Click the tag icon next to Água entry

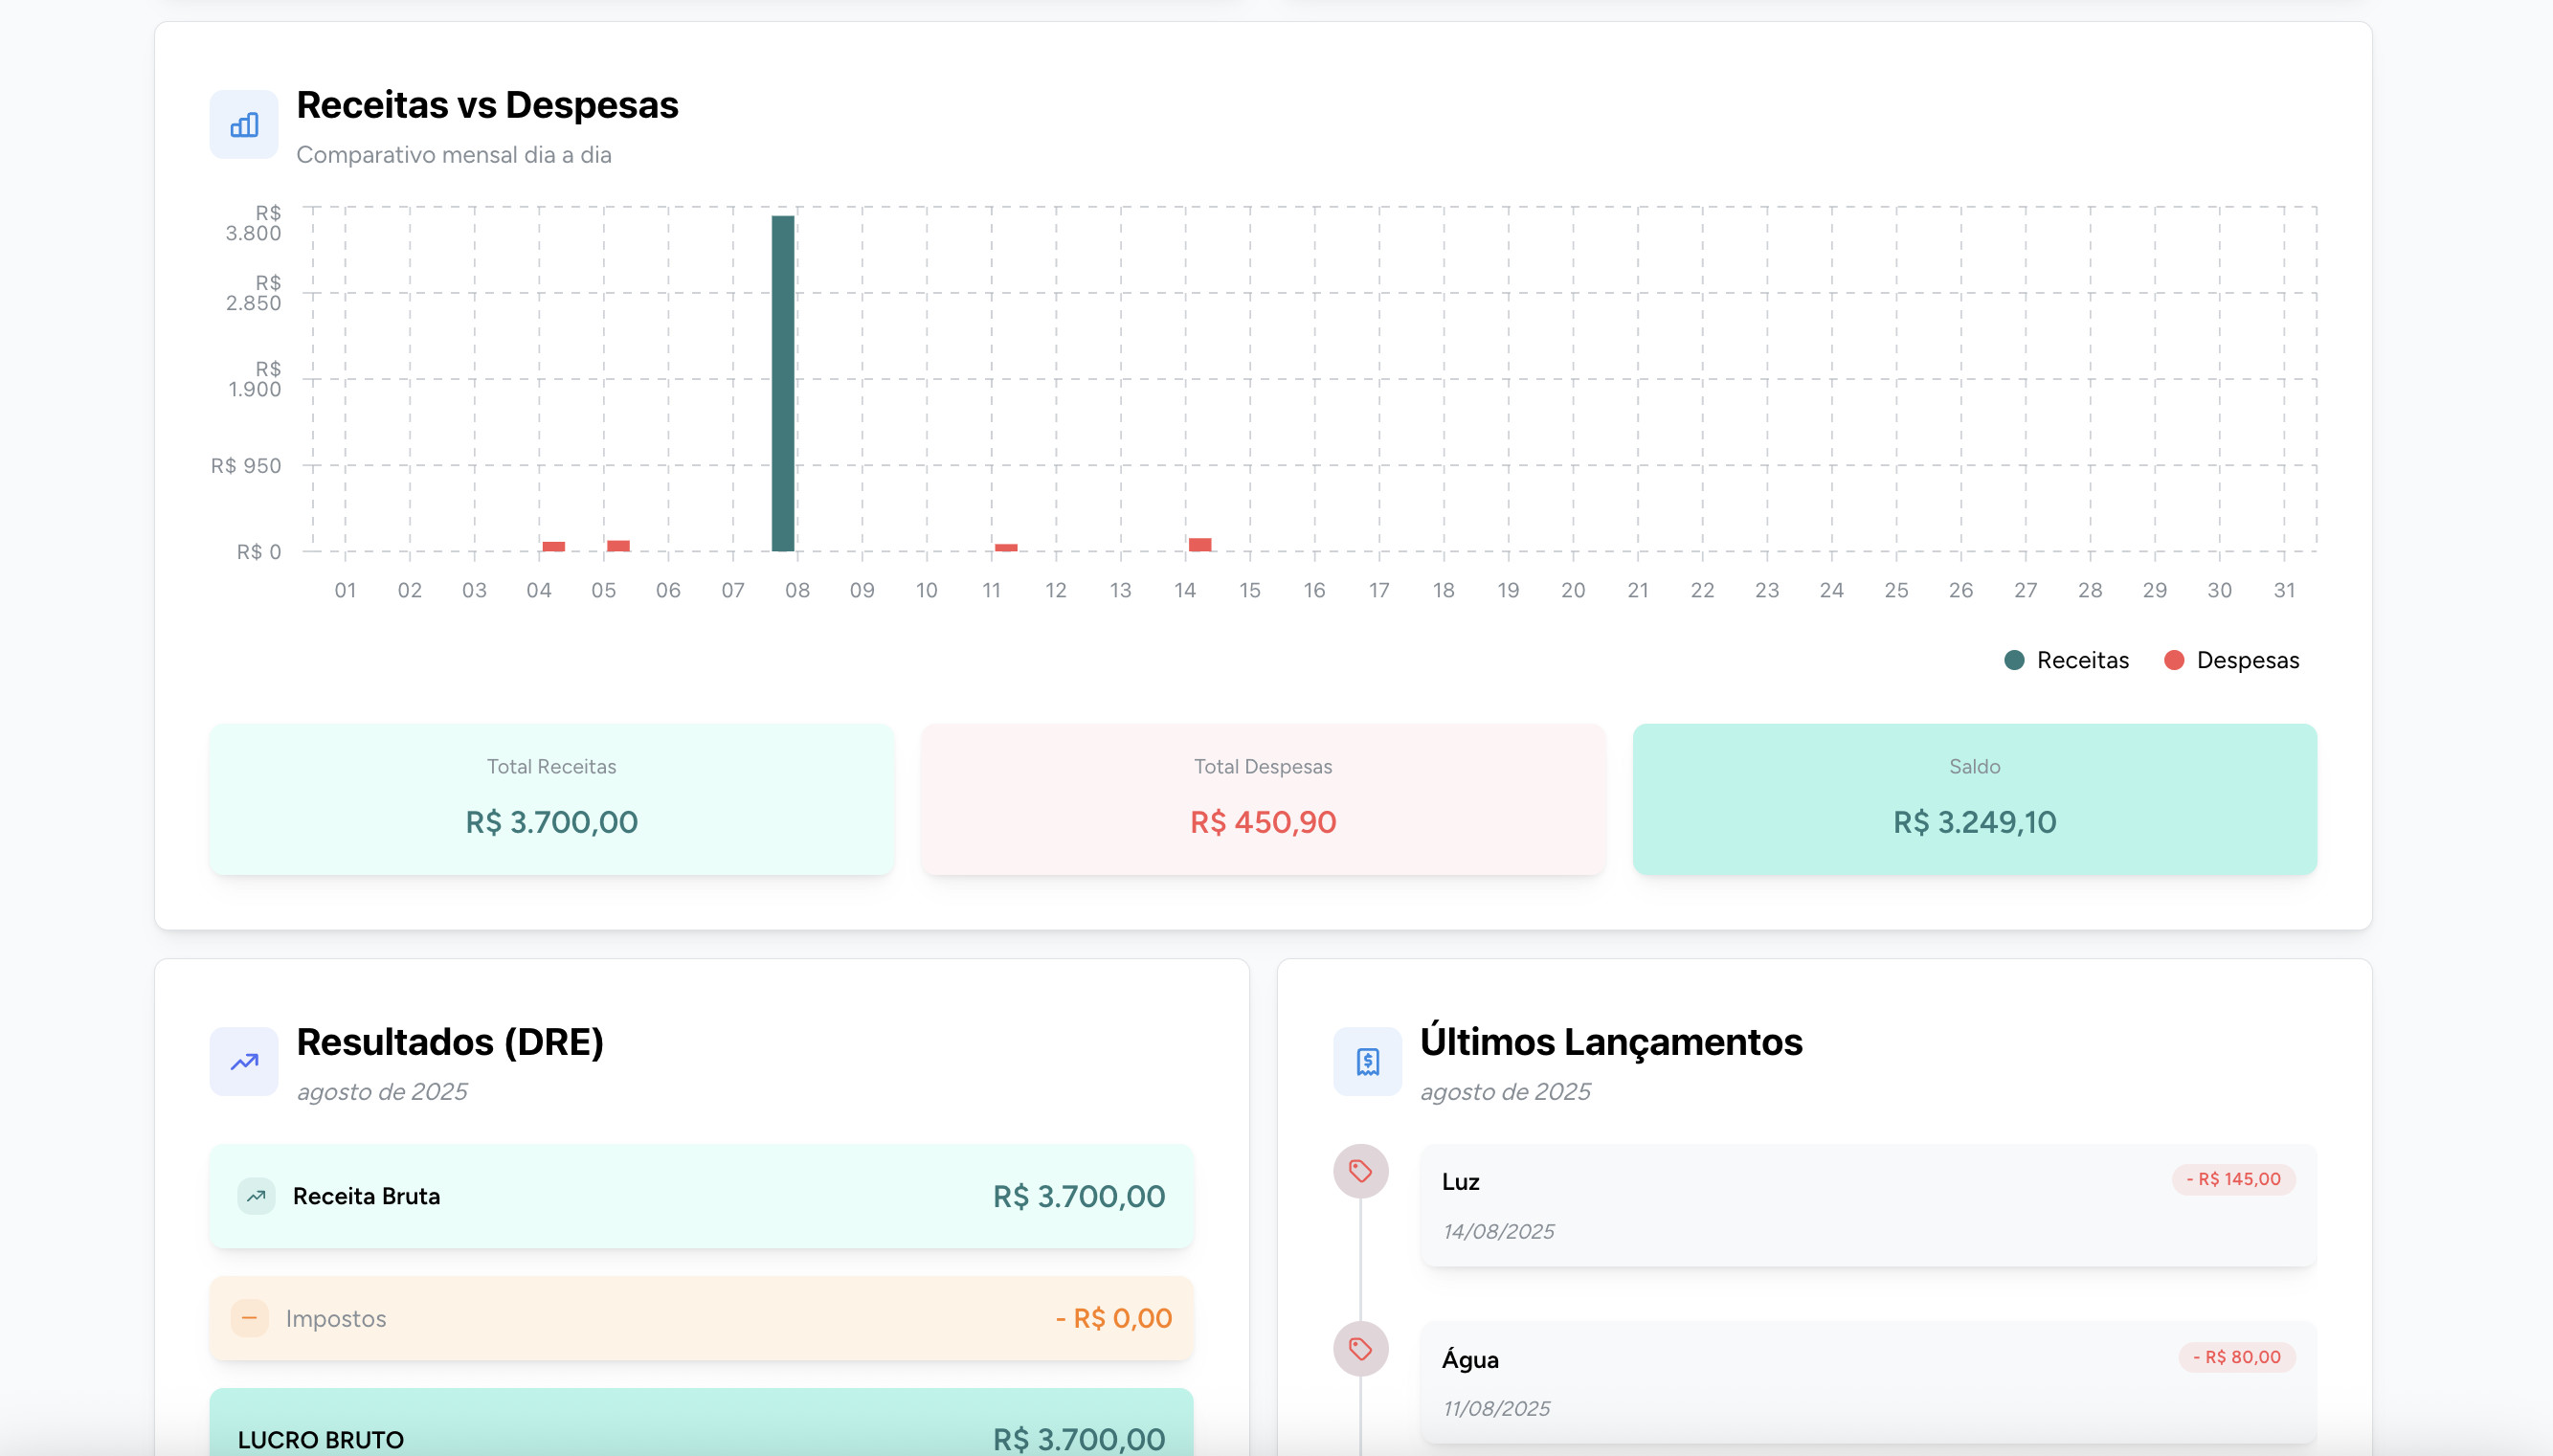pyautogui.click(x=1360, y=1349)
